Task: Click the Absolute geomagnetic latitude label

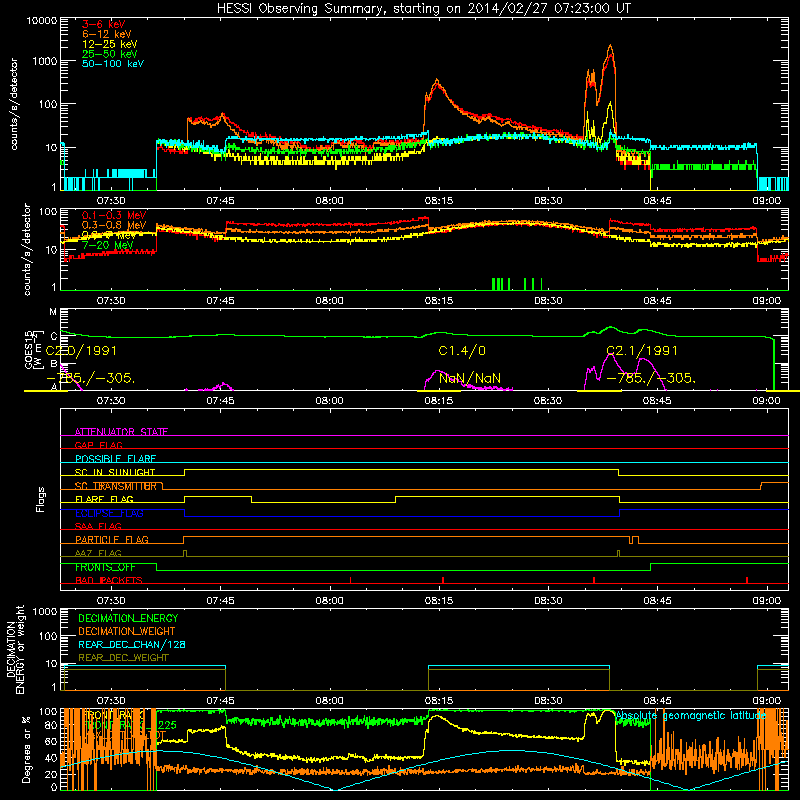Action: coord(691,716)
